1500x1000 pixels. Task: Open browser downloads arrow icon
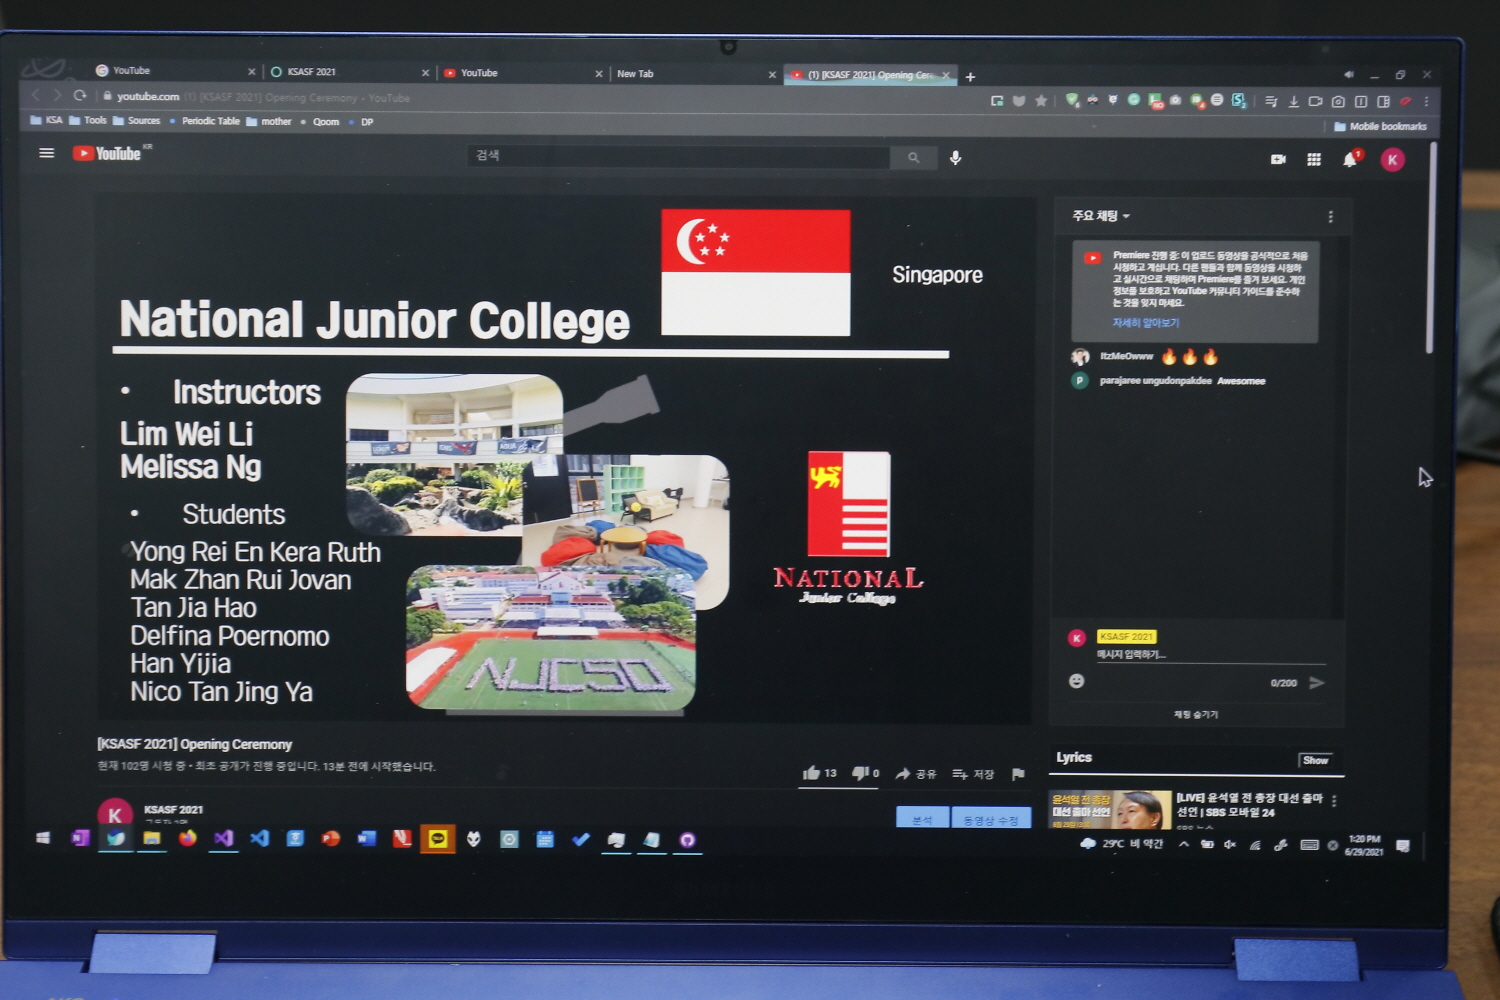click(1293, 101)
